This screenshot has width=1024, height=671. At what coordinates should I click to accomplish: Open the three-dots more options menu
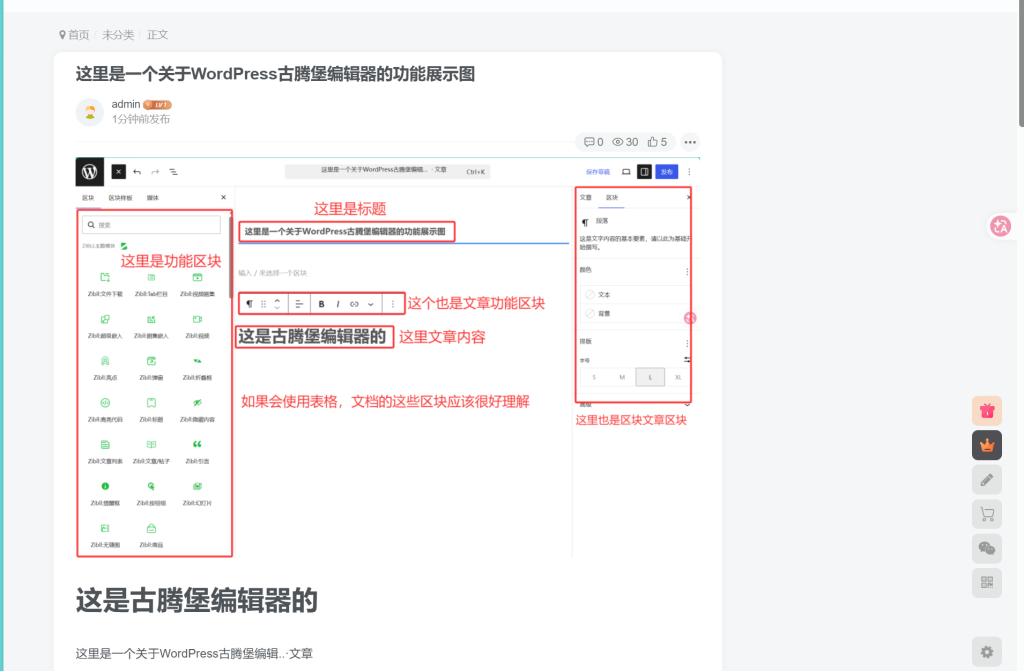point(690,142)
